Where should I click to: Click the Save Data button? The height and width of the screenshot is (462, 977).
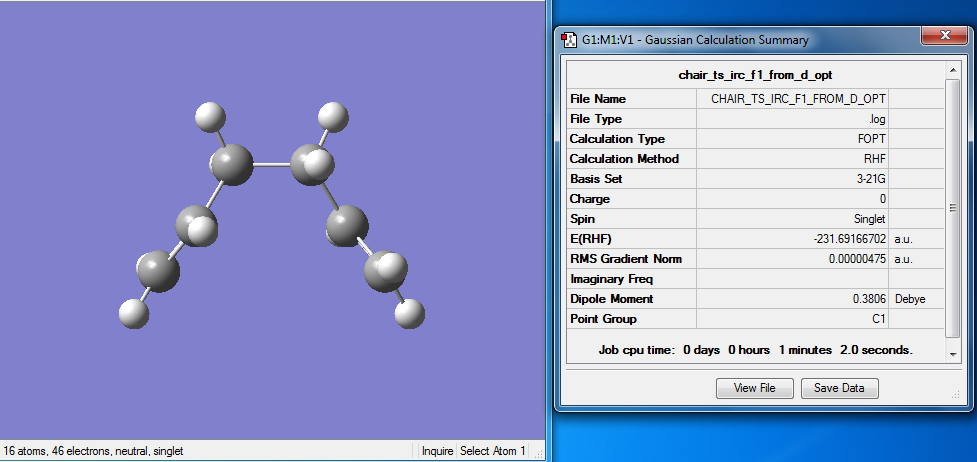click(839, 388)
